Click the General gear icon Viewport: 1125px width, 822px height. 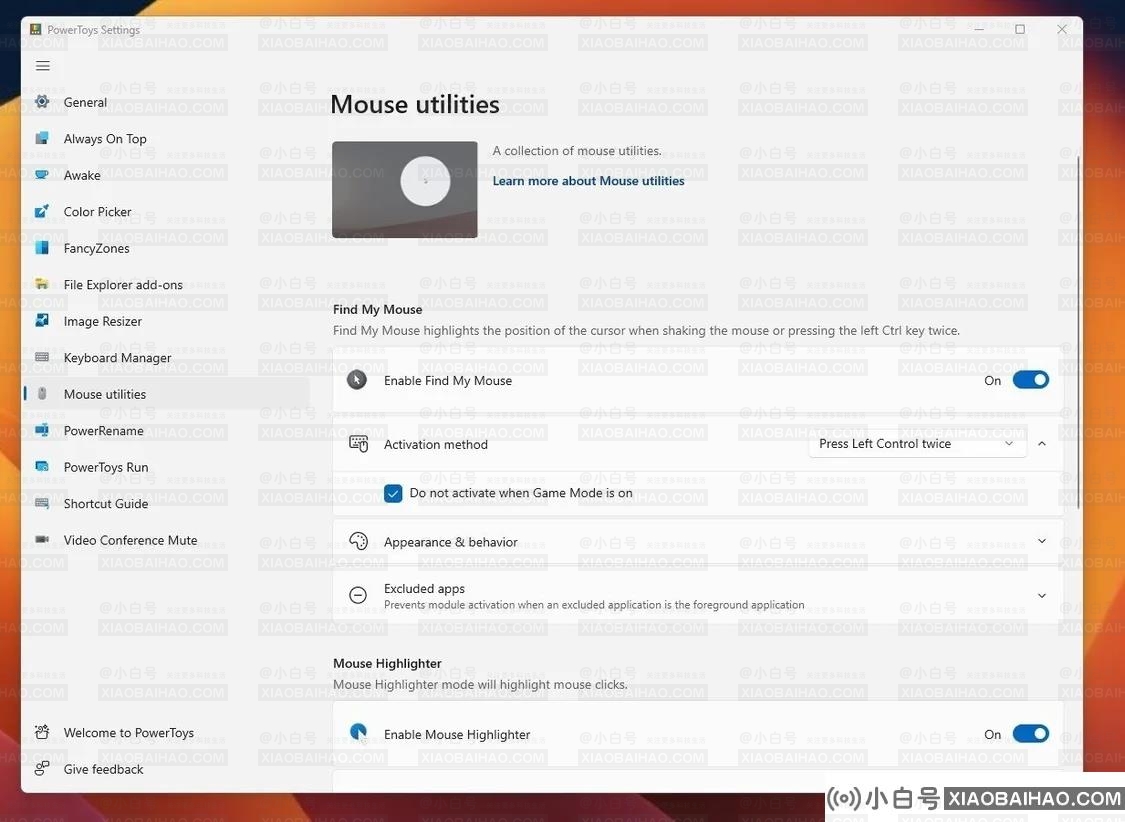point(42,102)
